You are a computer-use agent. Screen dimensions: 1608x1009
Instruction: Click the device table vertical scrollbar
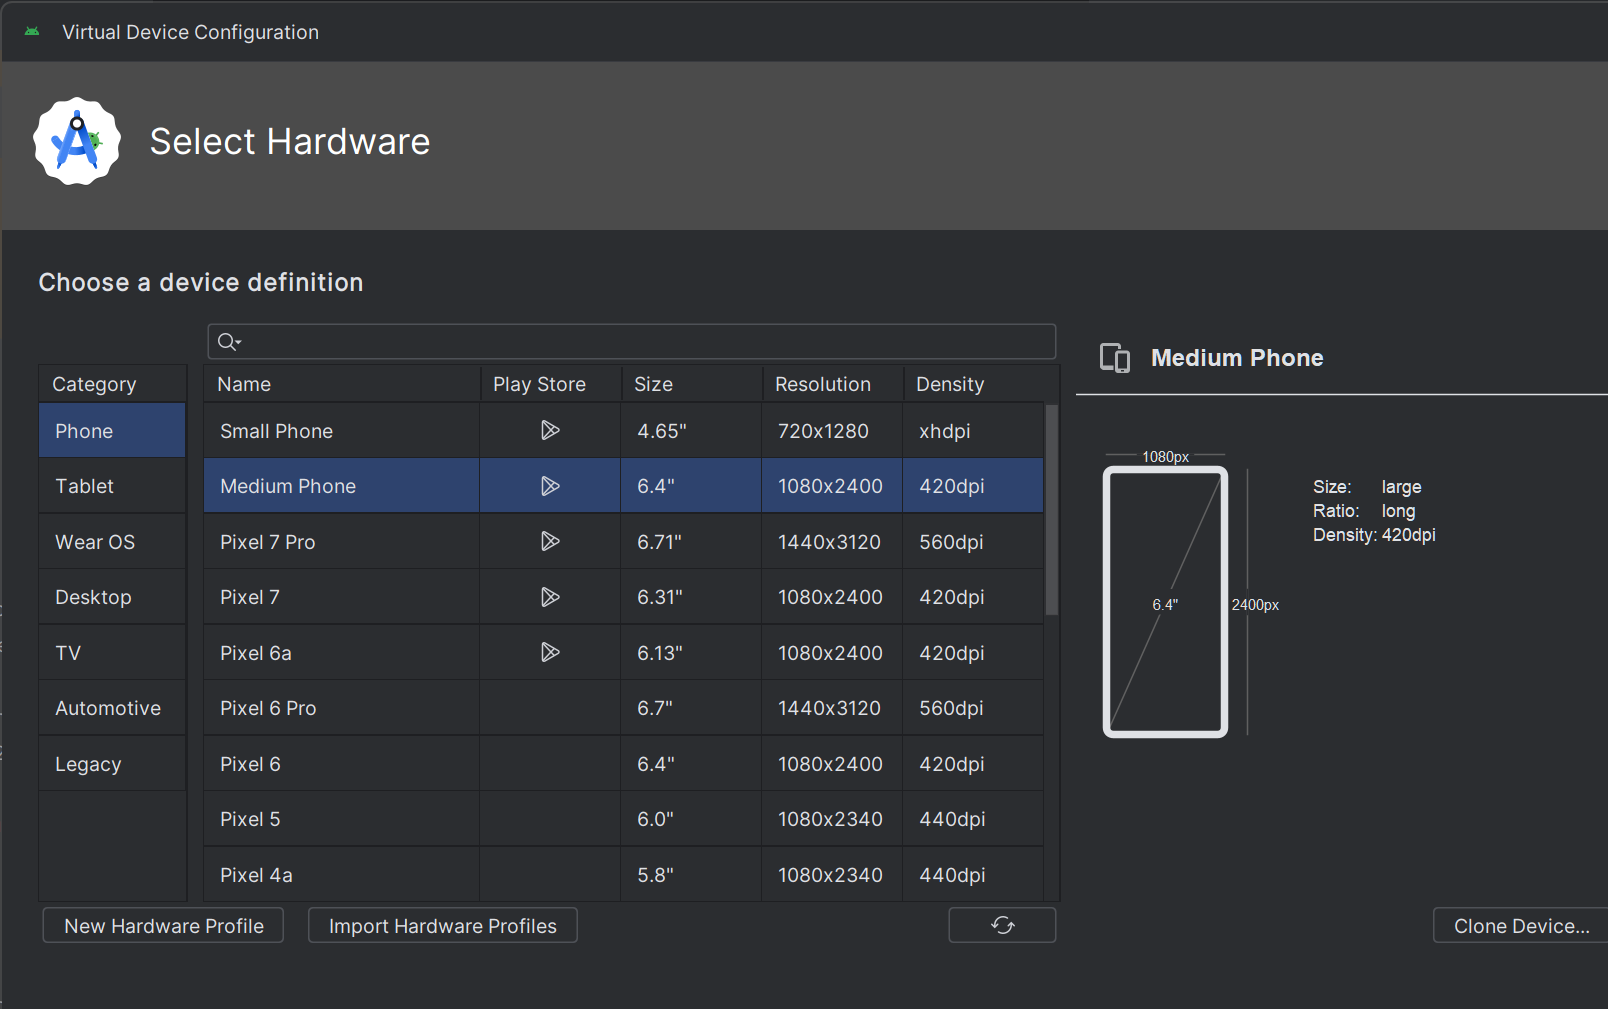click(1051, 509)
